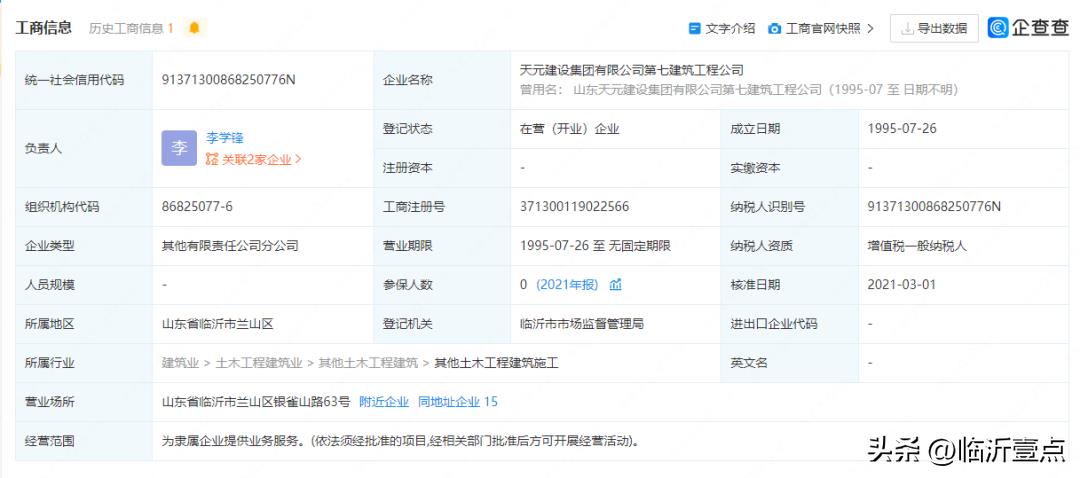Expand the 工商官网快照 chevron arrow
This screenshot has width=1080, height=478.
click(871, 29)
